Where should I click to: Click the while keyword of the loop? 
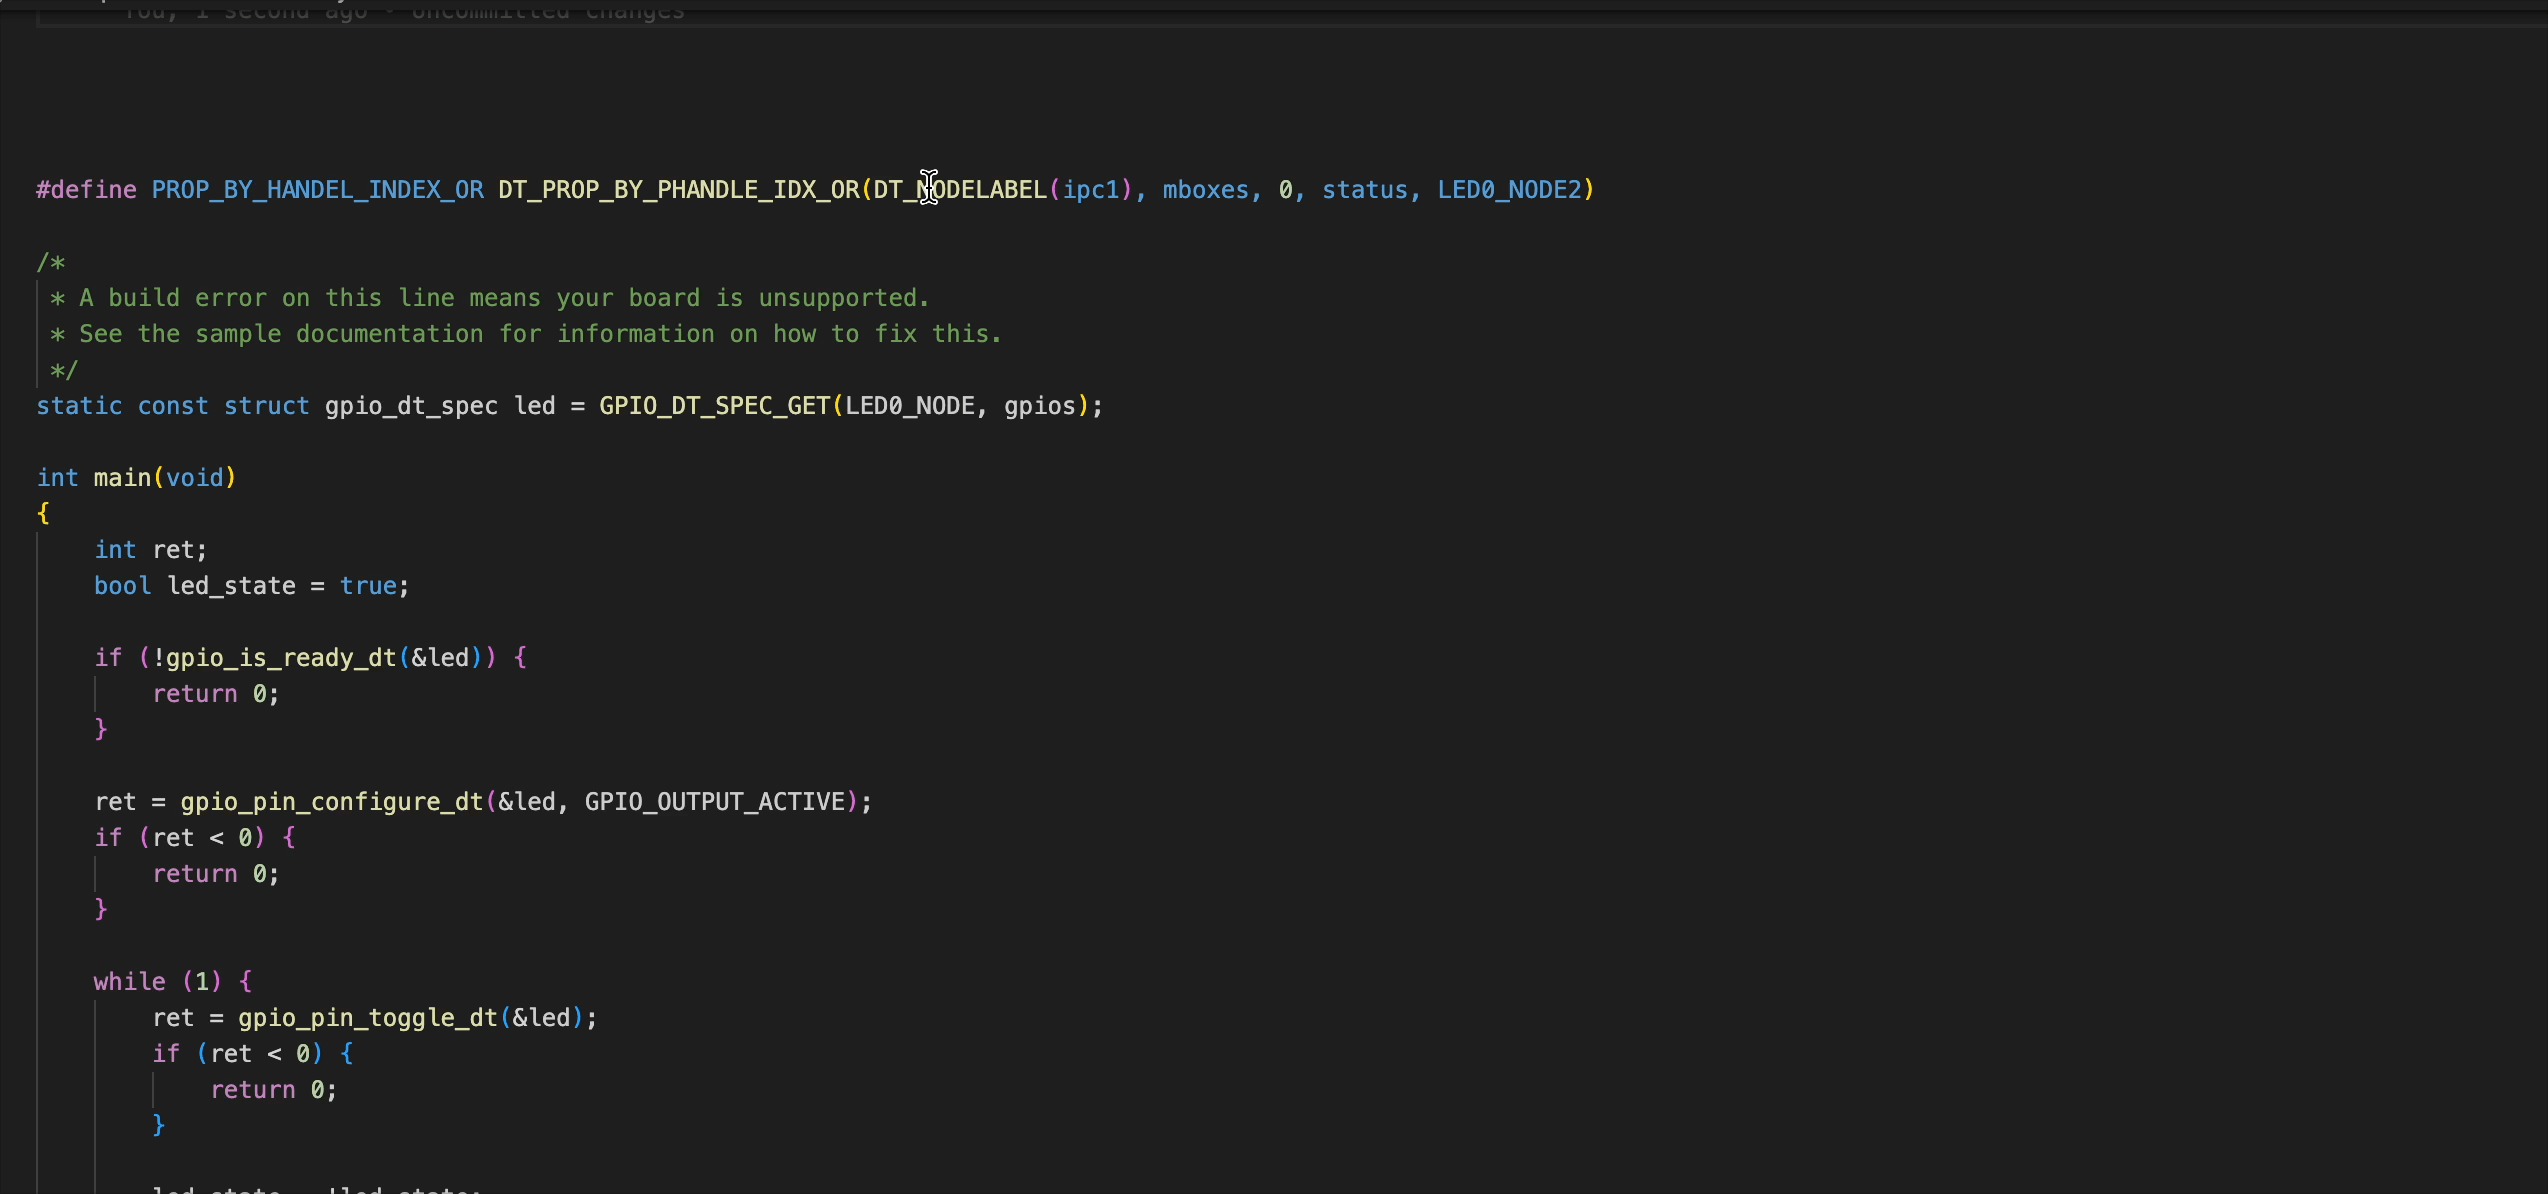(129, 982)
